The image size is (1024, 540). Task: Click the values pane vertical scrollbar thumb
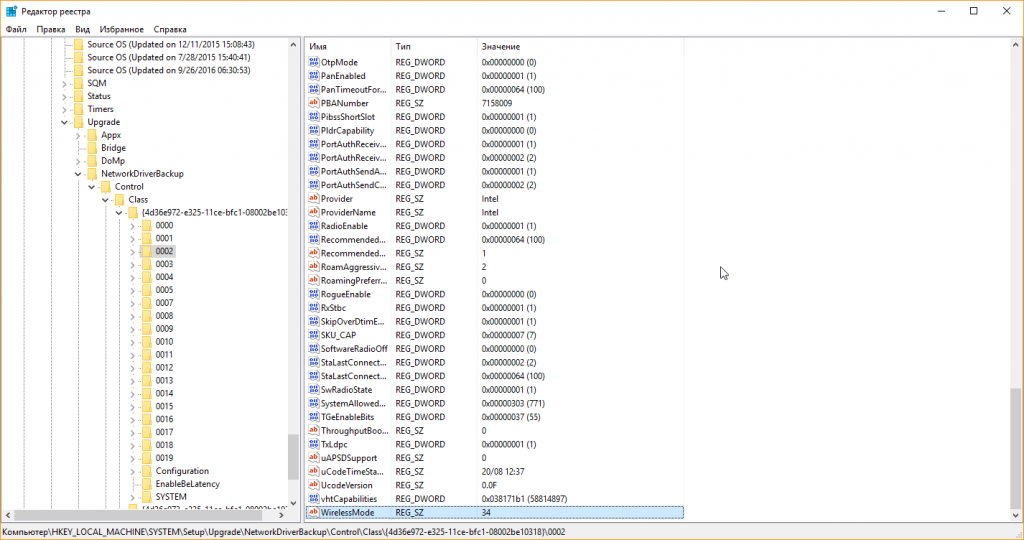click(1016, 450)
